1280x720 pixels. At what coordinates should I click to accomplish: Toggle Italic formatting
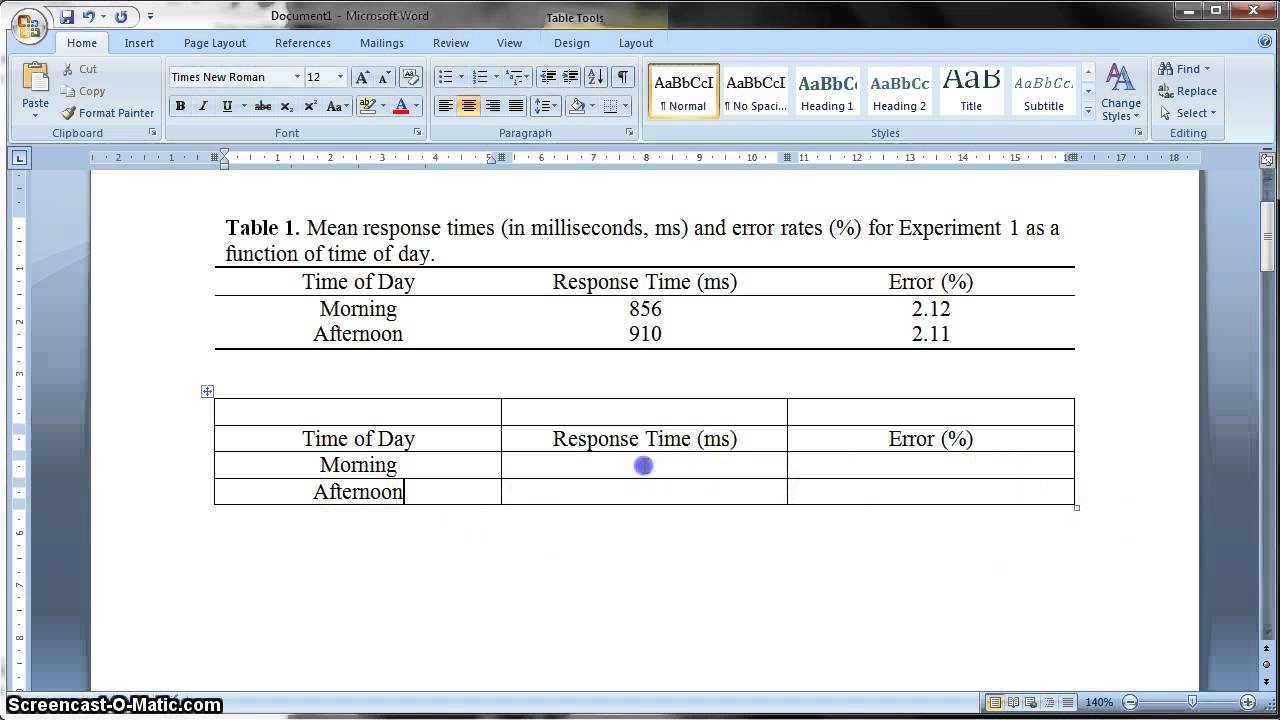[204, 106]
